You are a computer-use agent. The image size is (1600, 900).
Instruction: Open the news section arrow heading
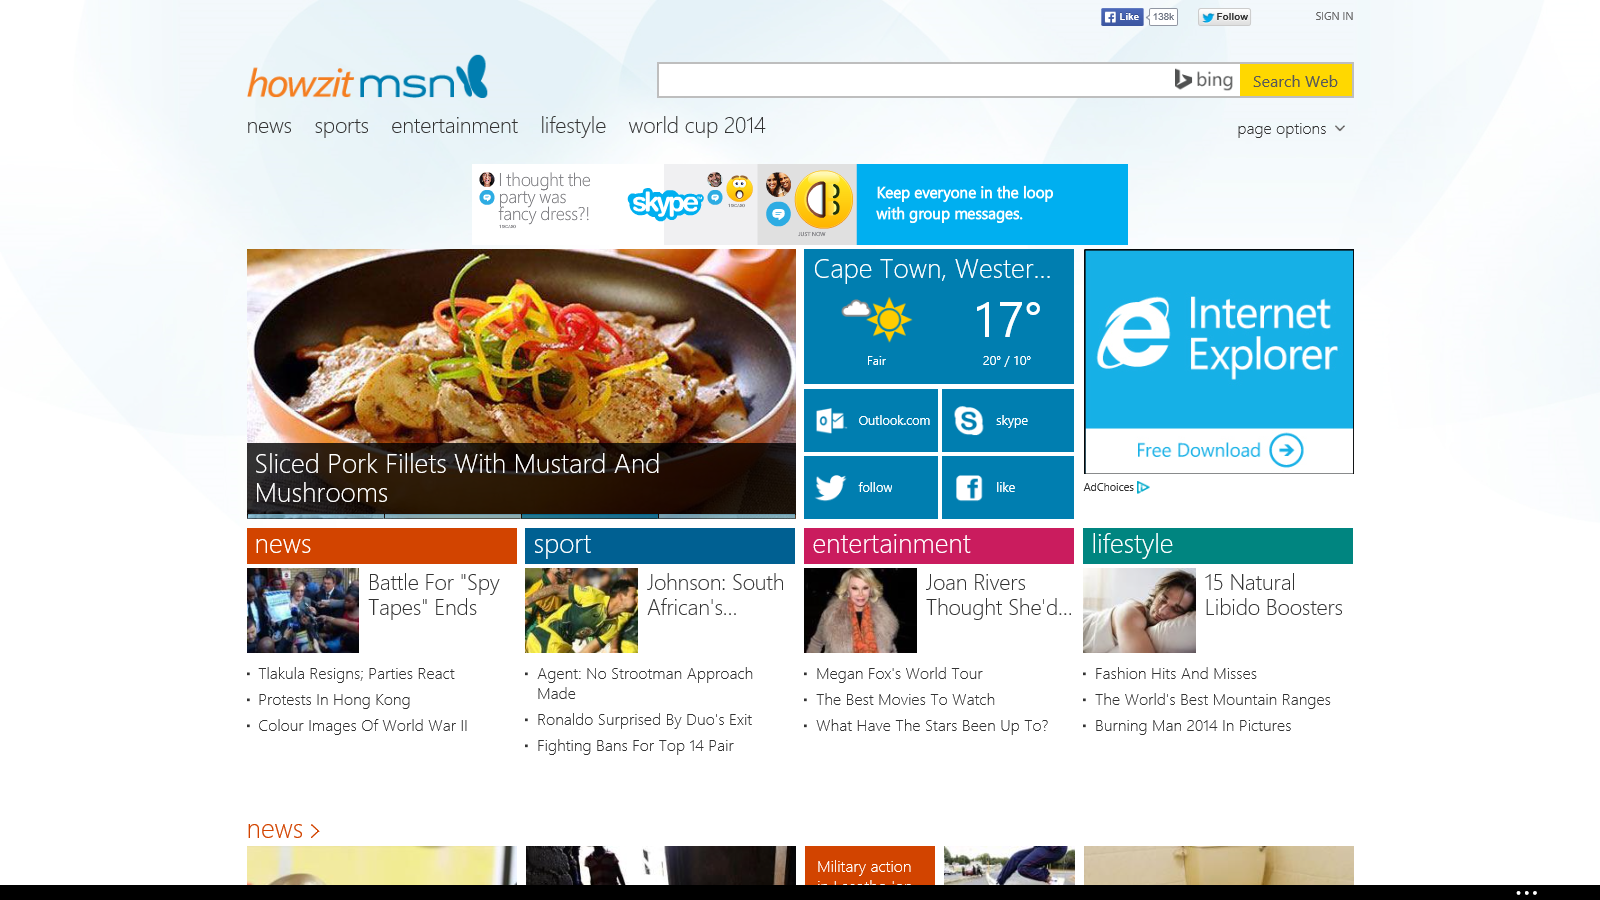pos(283,830)
